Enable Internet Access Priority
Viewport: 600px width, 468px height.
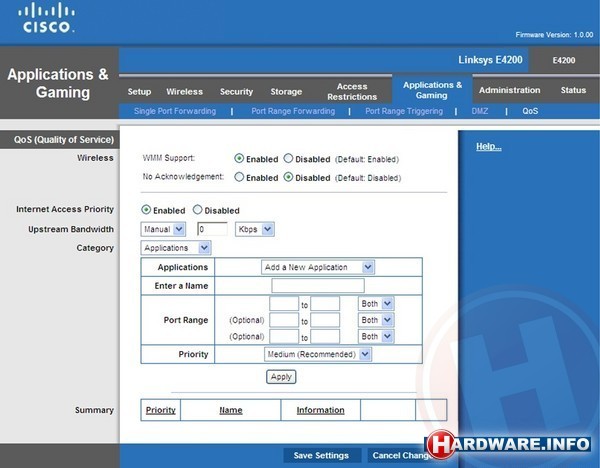146,210
